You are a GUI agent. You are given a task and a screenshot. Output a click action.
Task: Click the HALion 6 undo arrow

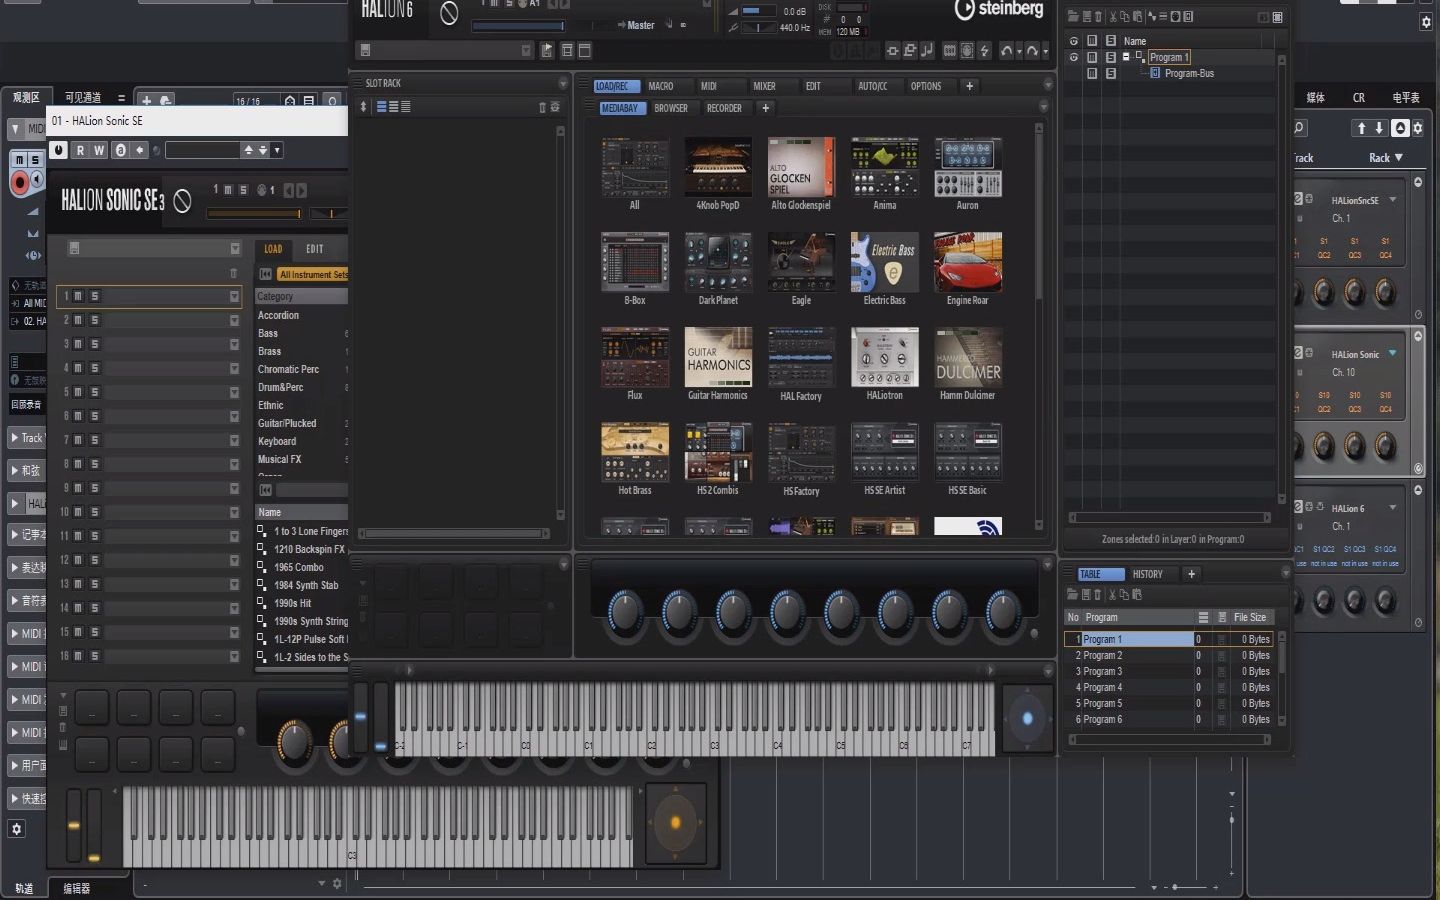tap(1006, 51)
